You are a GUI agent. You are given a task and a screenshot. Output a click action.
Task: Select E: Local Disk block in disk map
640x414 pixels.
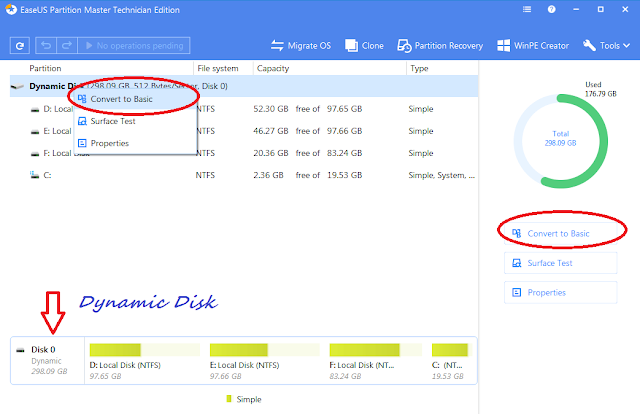click(264, 361)
